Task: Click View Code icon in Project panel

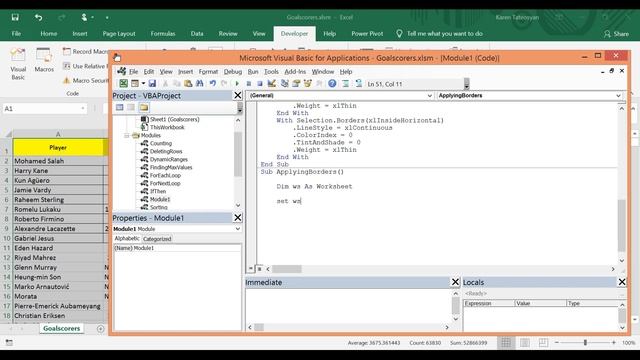Action: tap(120, 107)
